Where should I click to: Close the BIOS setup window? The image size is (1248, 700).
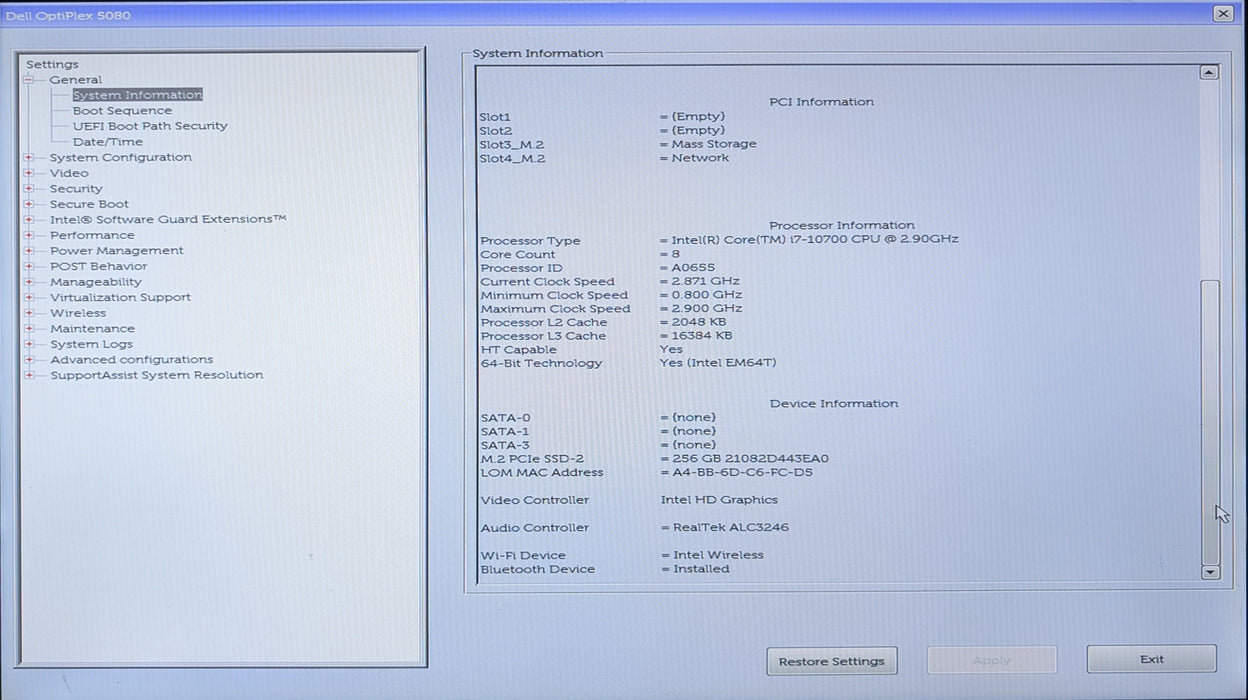click(x=1223, y=14)
